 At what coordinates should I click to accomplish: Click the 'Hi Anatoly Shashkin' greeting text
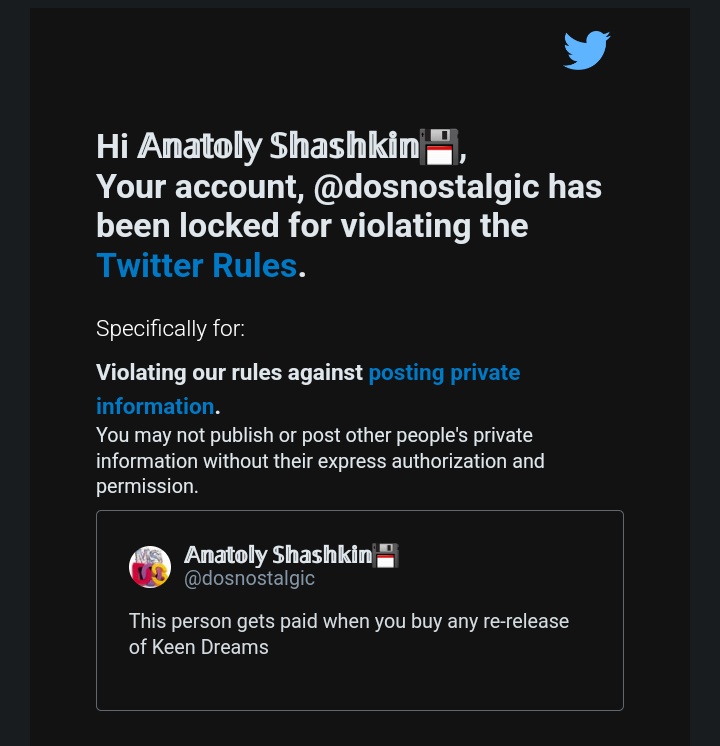(257, 147)
